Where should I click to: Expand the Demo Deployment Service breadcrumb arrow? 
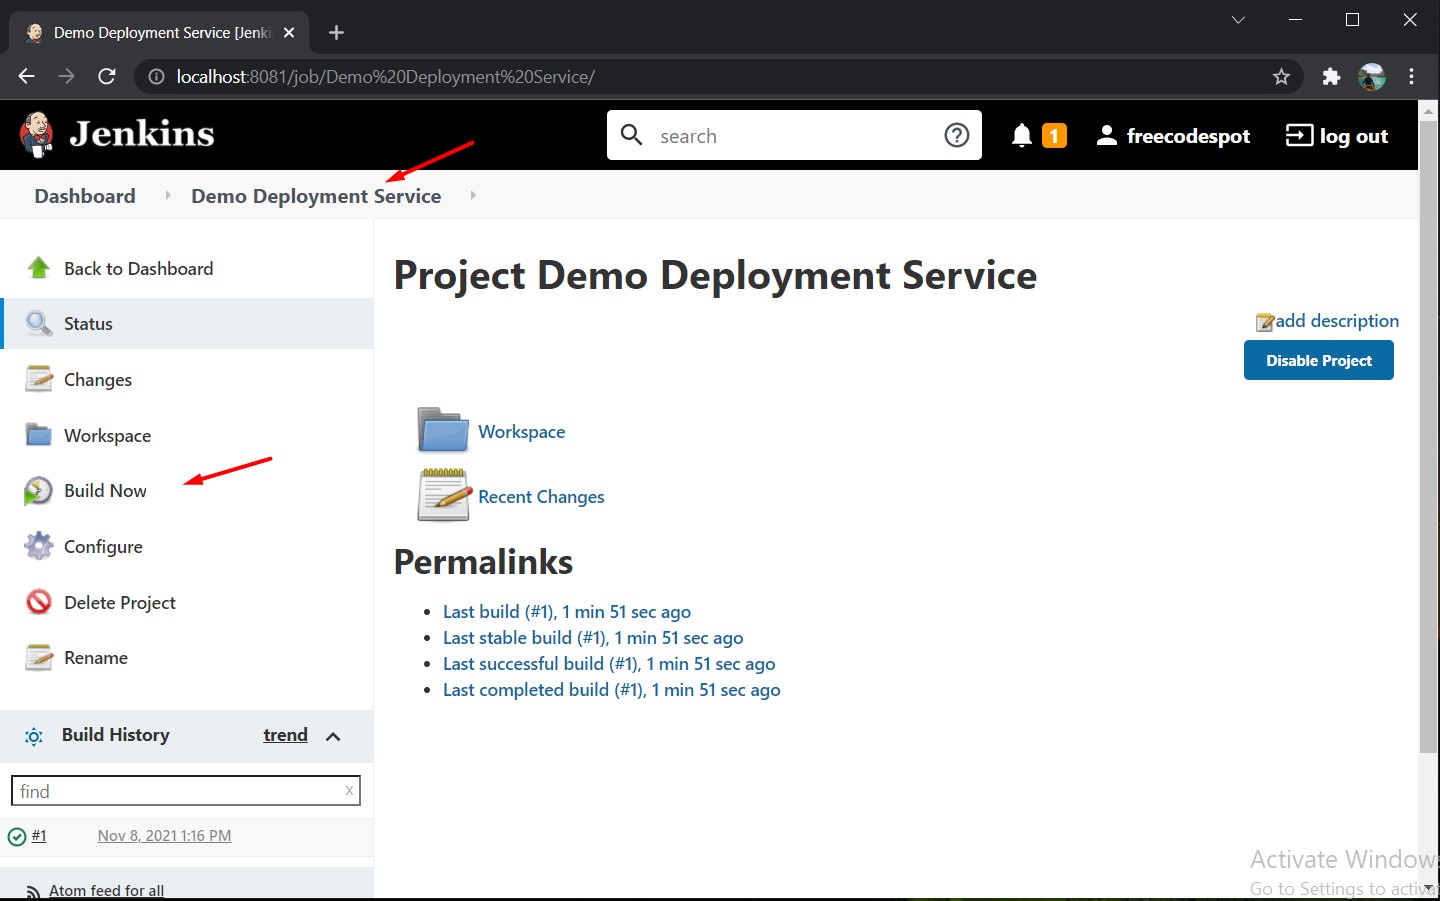[x=472, y=195]
